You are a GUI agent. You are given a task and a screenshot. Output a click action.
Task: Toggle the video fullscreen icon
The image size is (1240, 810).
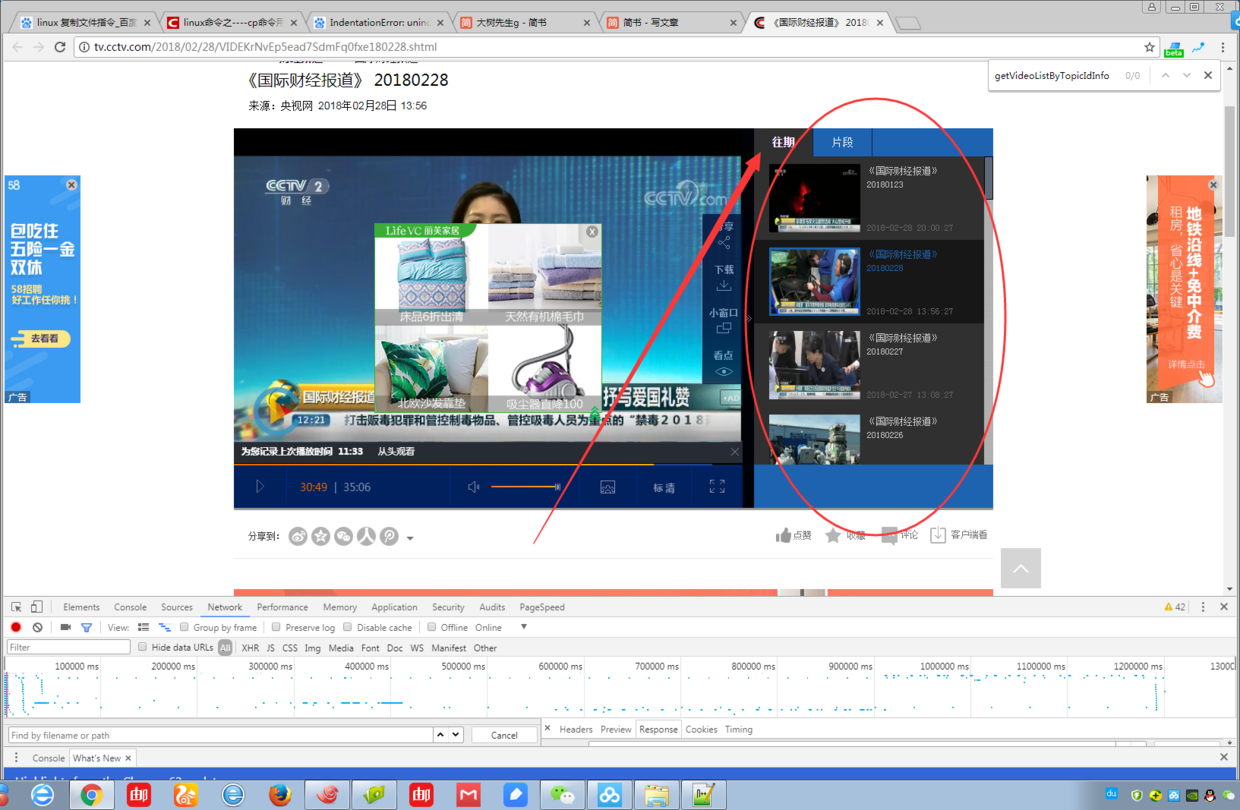point(717,487)
